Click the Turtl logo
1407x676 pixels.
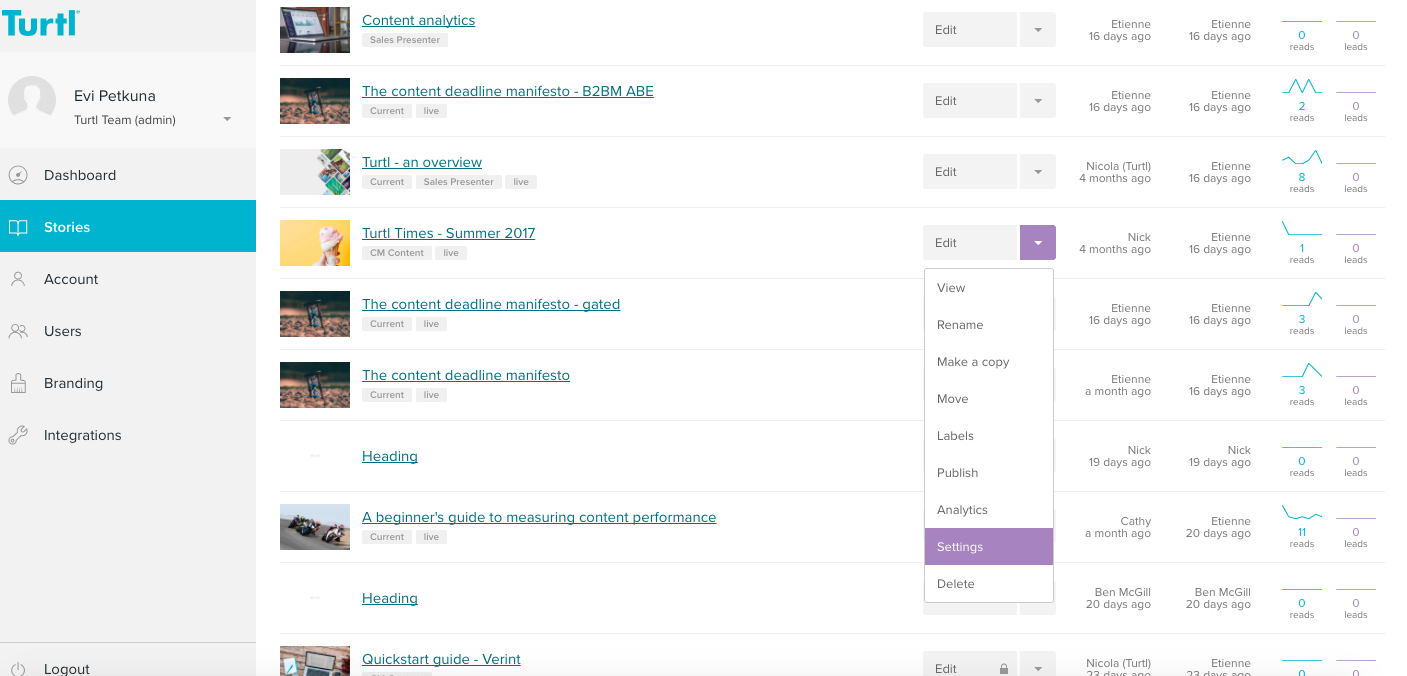coord(40,23)
